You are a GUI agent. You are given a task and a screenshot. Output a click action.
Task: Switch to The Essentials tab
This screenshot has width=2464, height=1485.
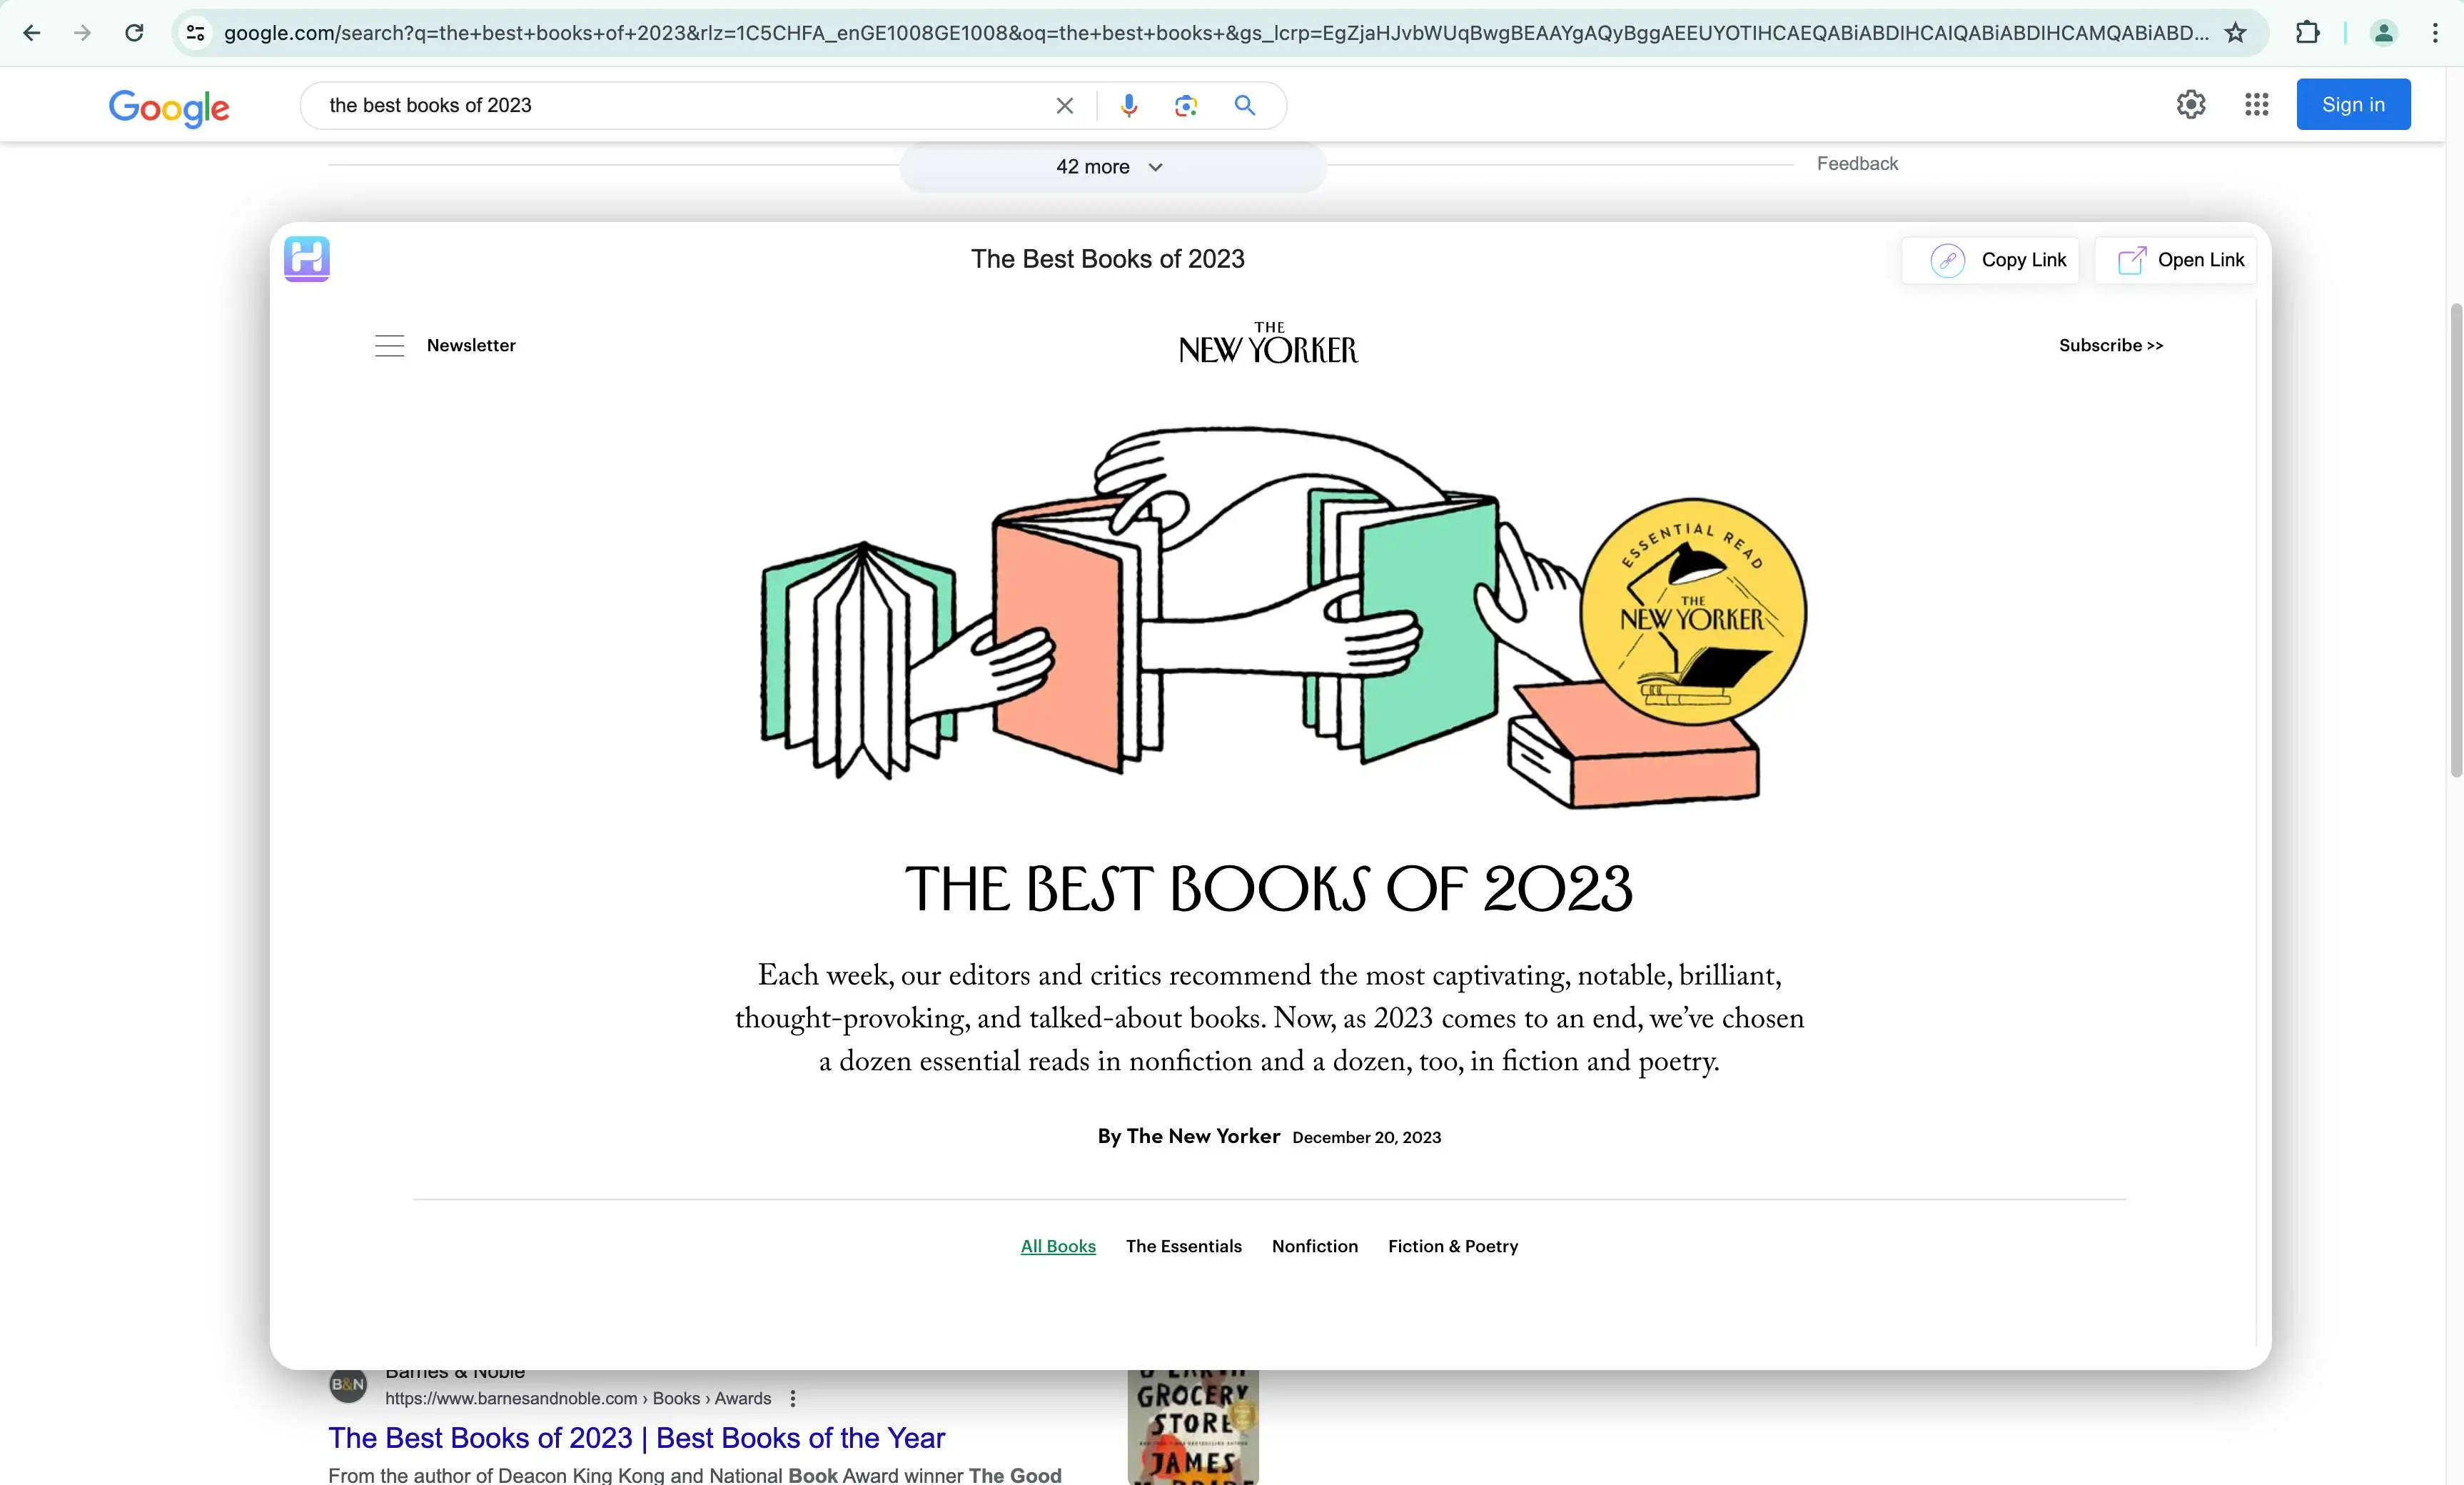point(1184,1246)
